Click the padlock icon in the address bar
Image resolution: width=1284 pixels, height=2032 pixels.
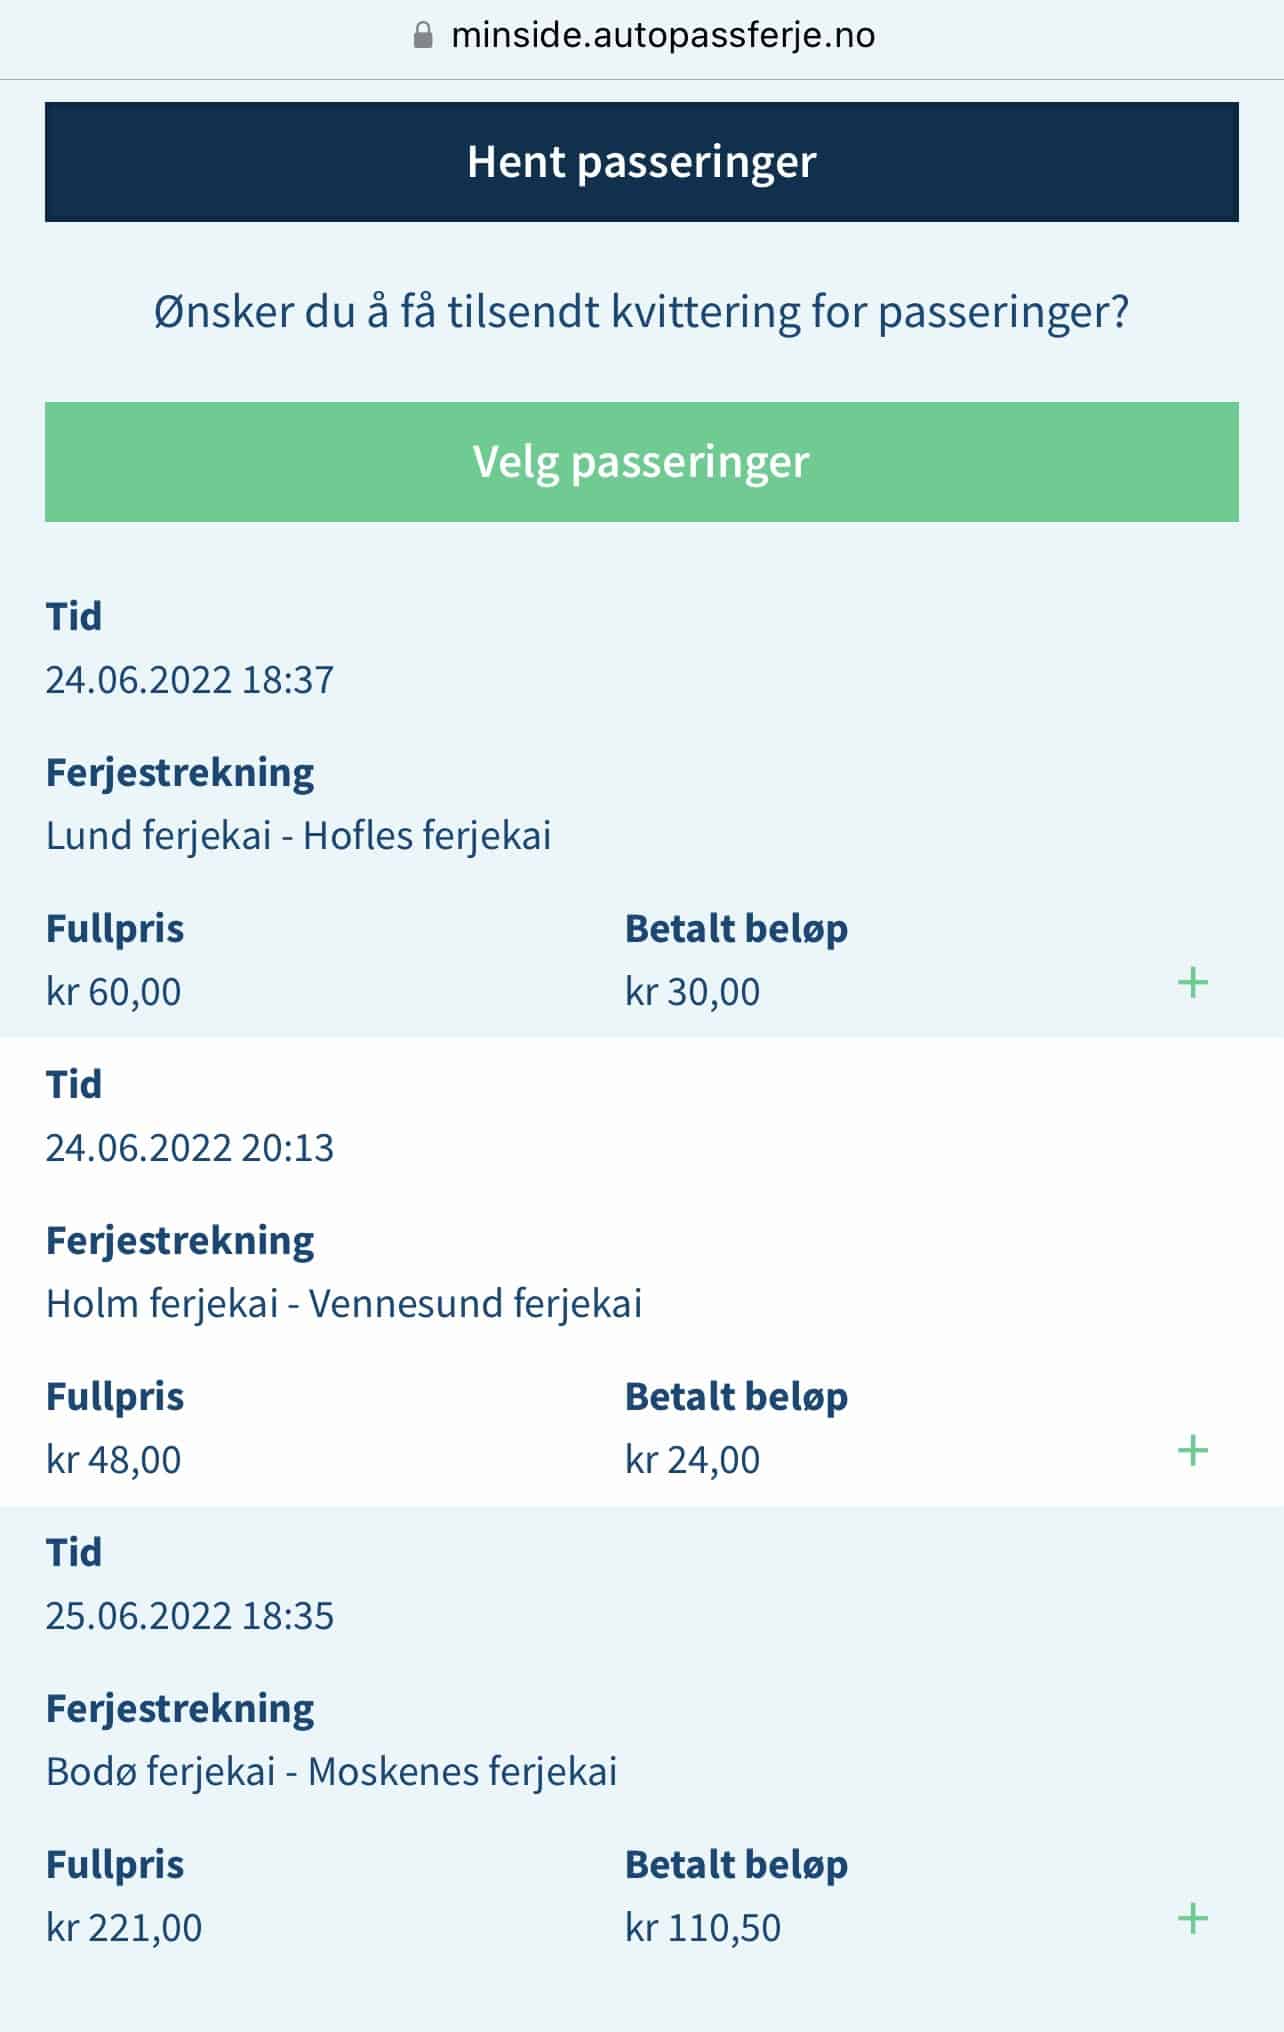point(423,36)
